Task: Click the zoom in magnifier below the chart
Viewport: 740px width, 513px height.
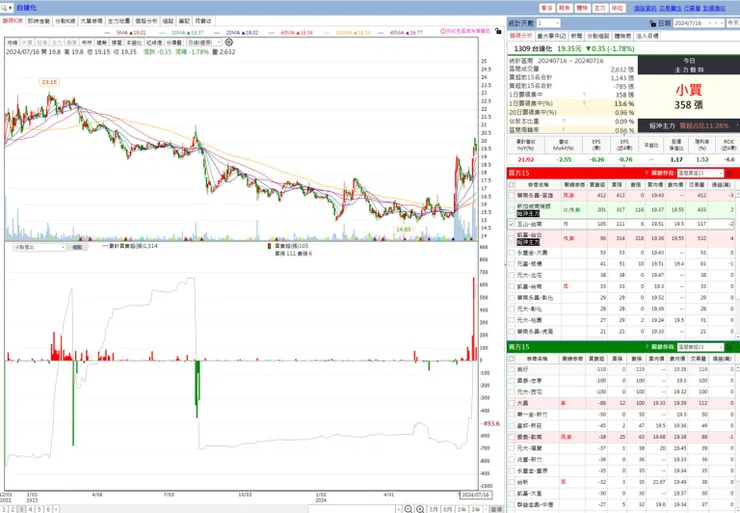Action: 420,509
